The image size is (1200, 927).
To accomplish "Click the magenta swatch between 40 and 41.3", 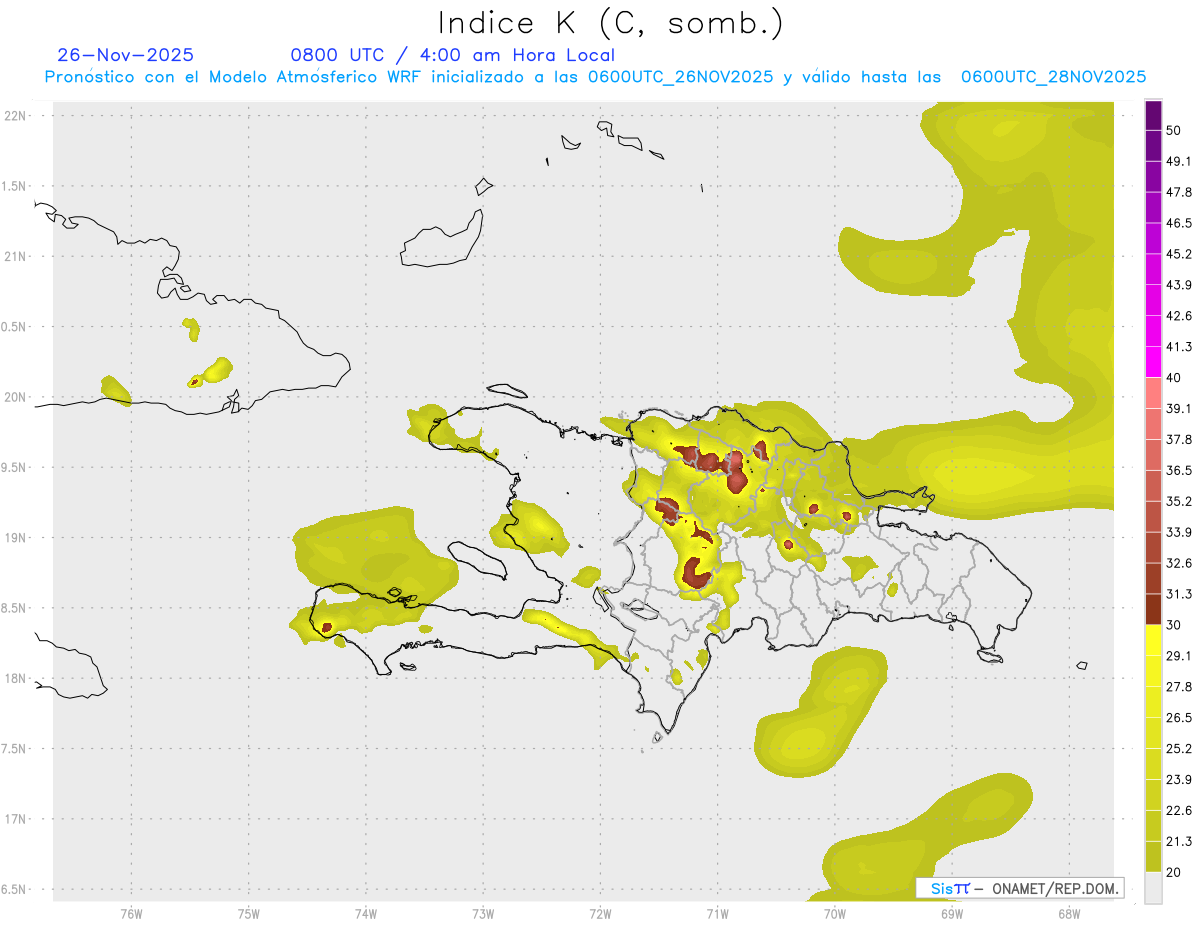I will [x=1154, y=362].
